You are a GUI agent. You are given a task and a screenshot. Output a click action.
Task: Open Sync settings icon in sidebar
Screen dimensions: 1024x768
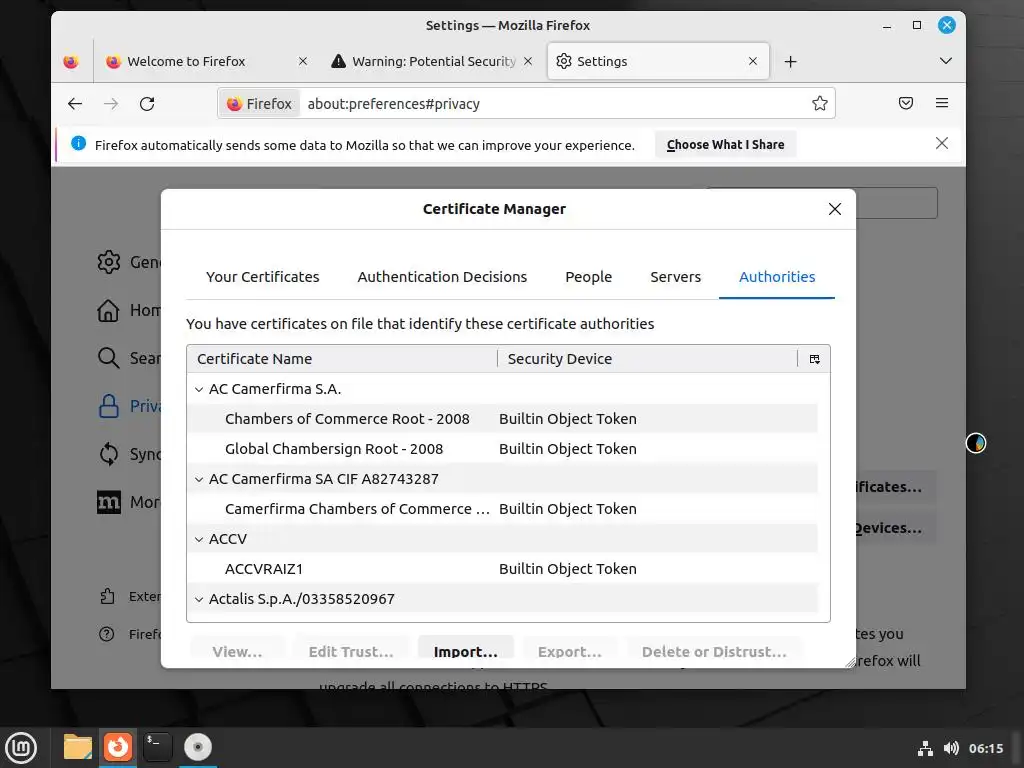[108, 454]
